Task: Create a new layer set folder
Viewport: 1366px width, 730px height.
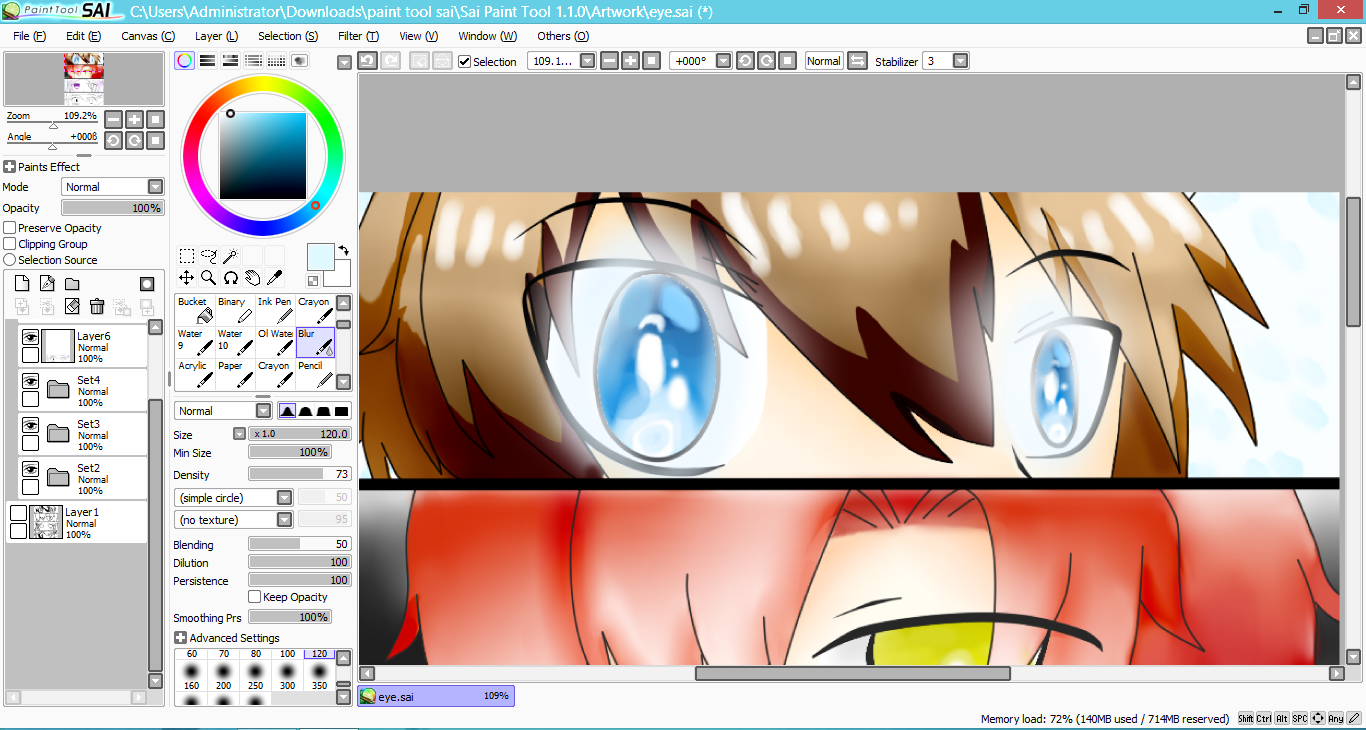Action: pyautogui.click(x=72, y=284)
